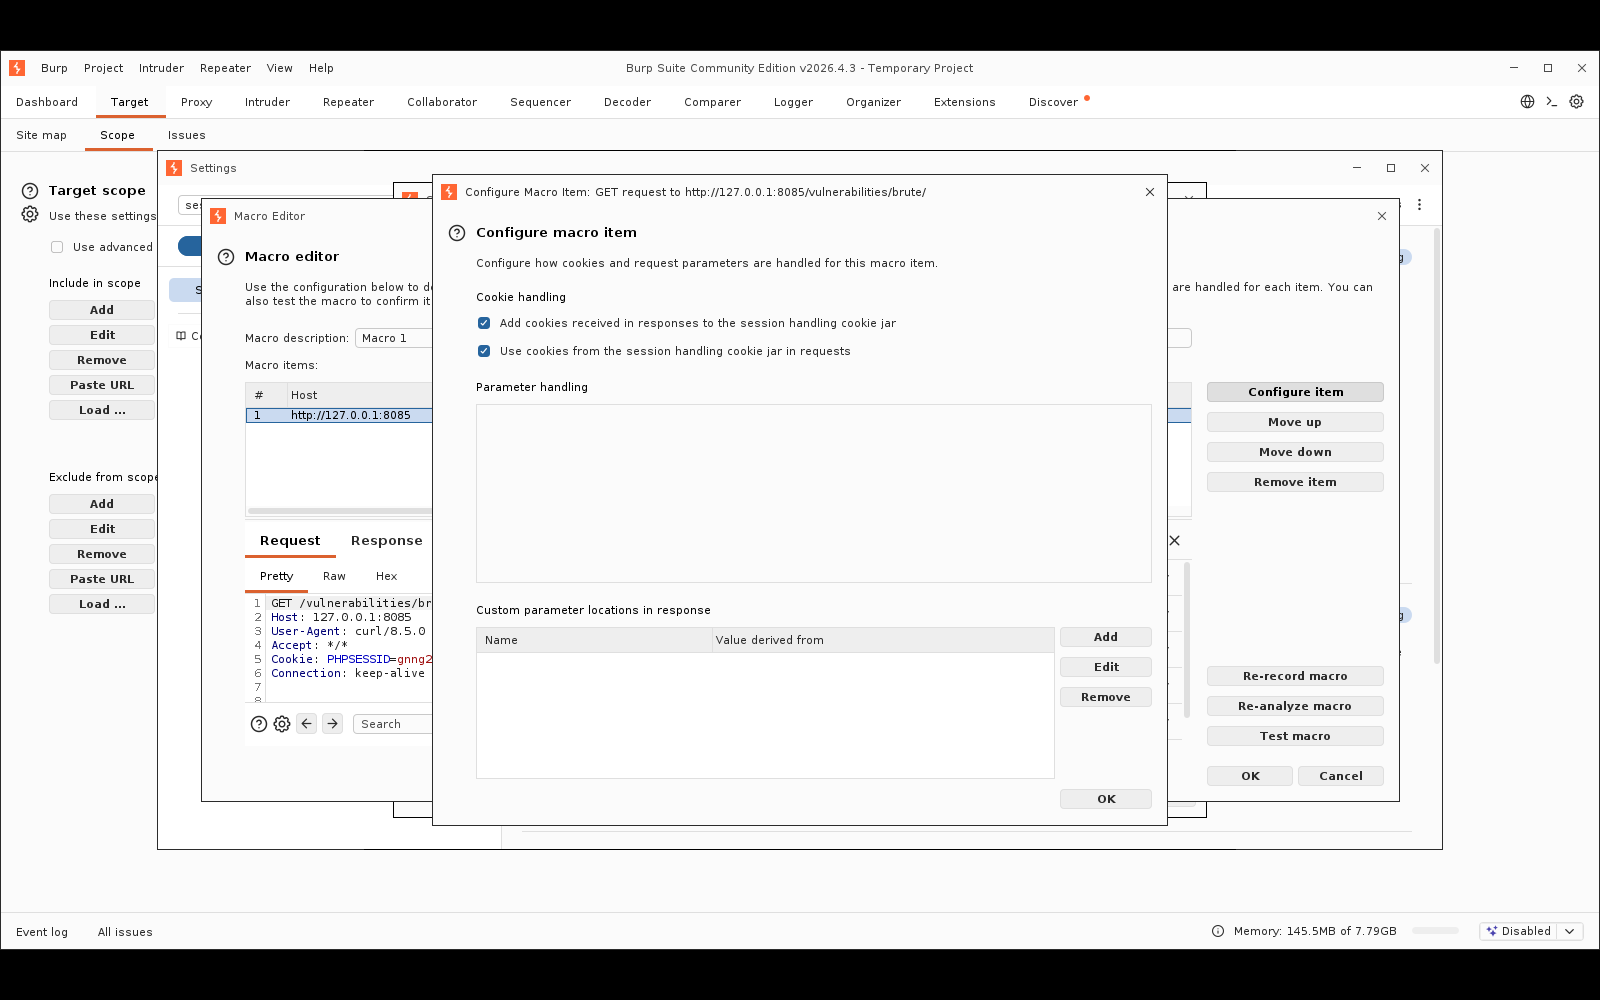Minimize the Settings window
1600x1000 pixels.
[1357, 168]
